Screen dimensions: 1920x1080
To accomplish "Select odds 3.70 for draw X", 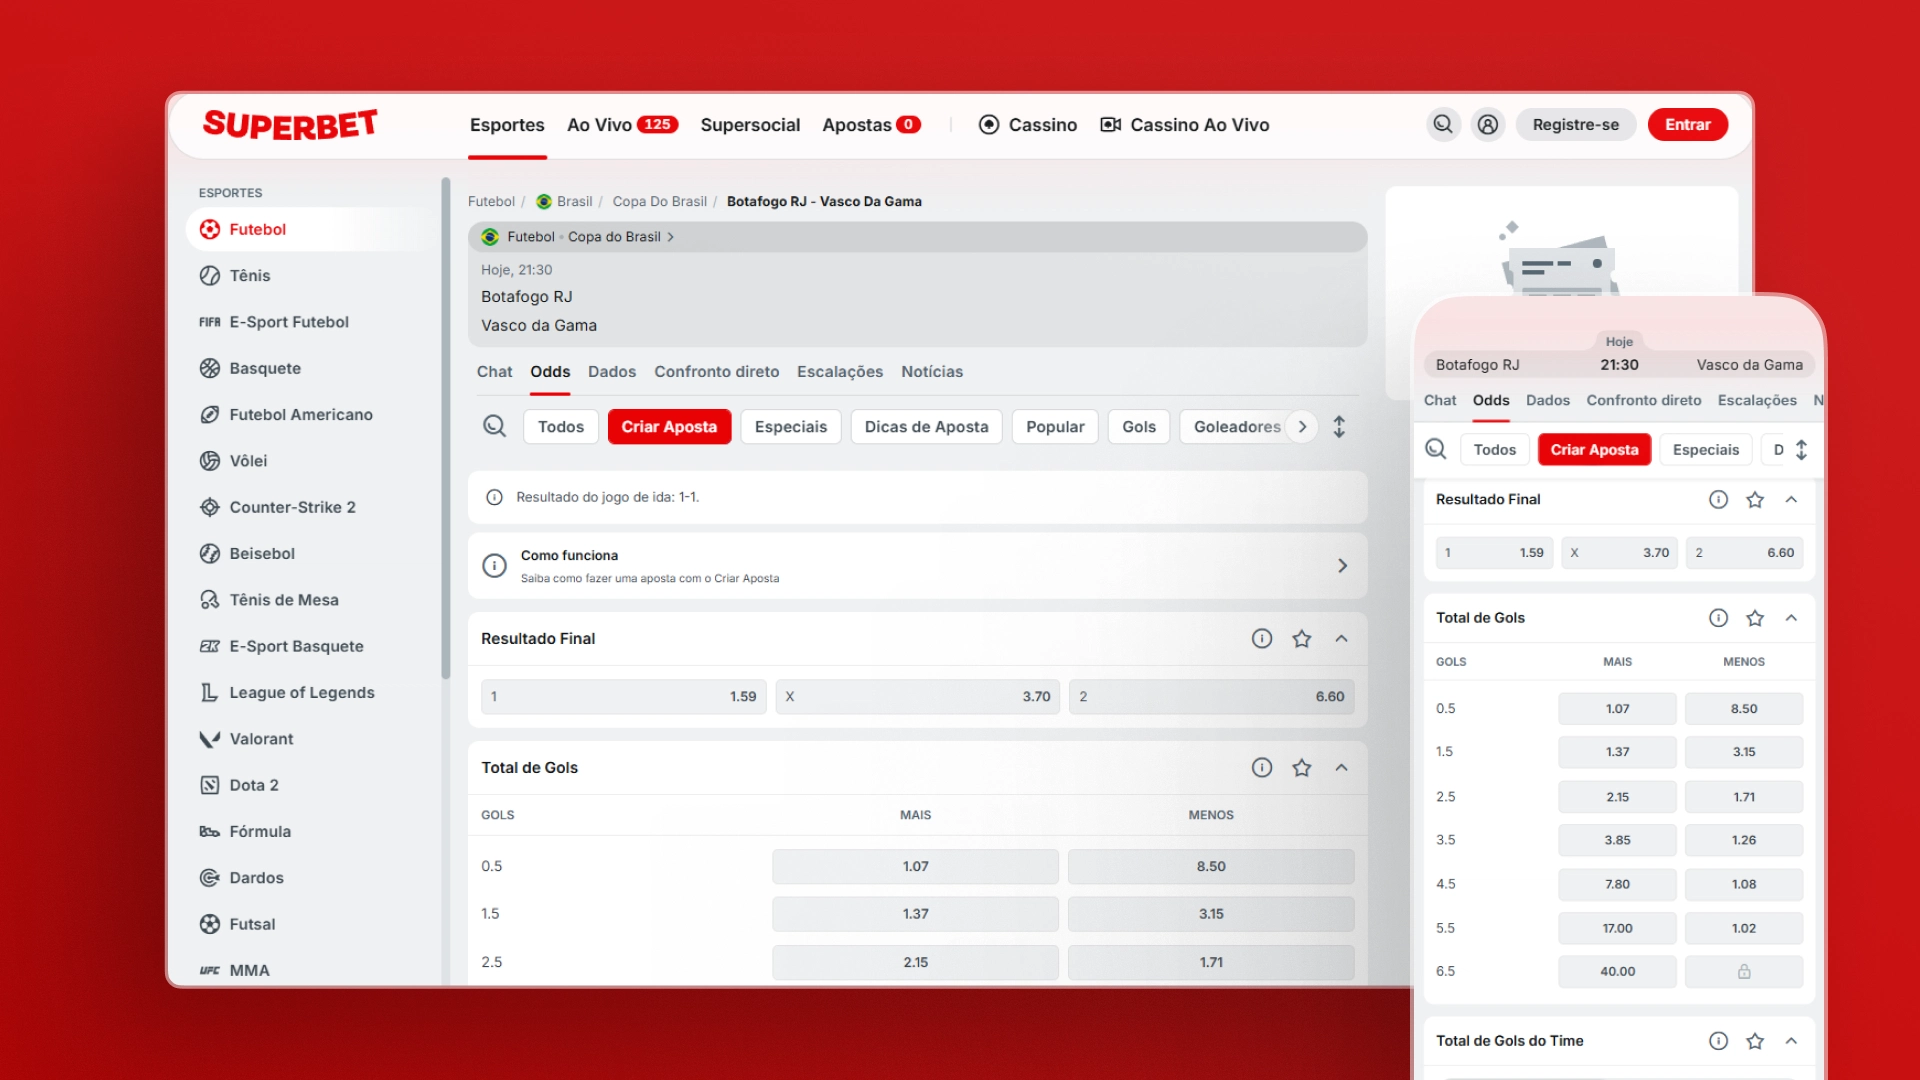I will point(917,696).
